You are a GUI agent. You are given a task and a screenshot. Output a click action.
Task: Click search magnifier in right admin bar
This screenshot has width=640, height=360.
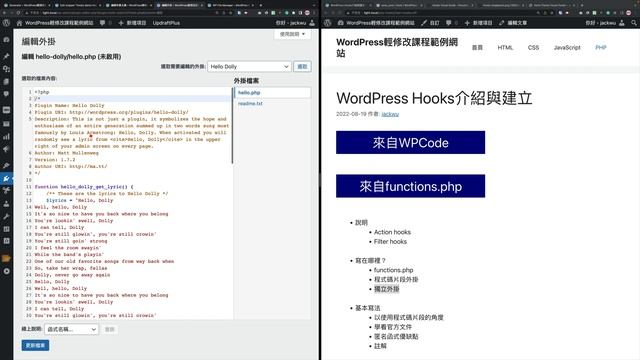coord(634,23)
